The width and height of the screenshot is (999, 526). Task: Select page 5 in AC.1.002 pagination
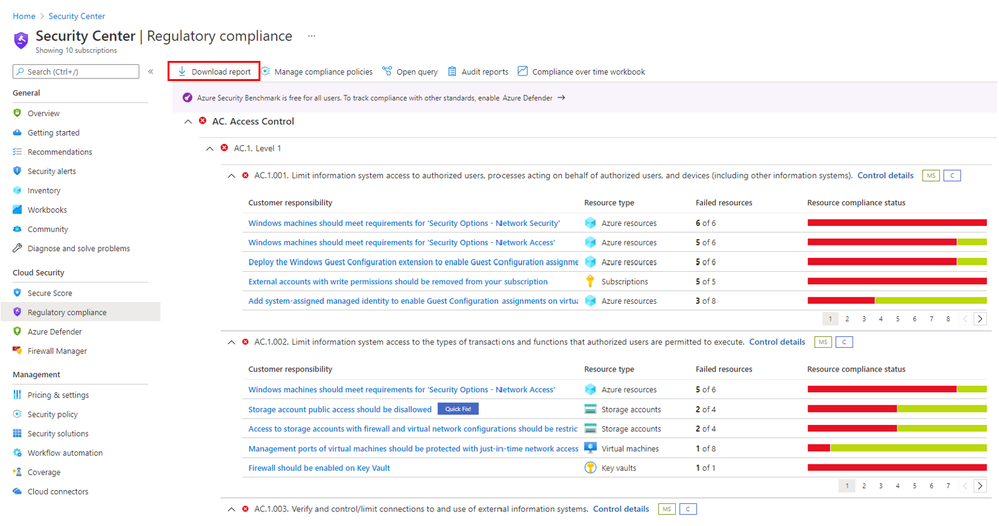[914, 486]
